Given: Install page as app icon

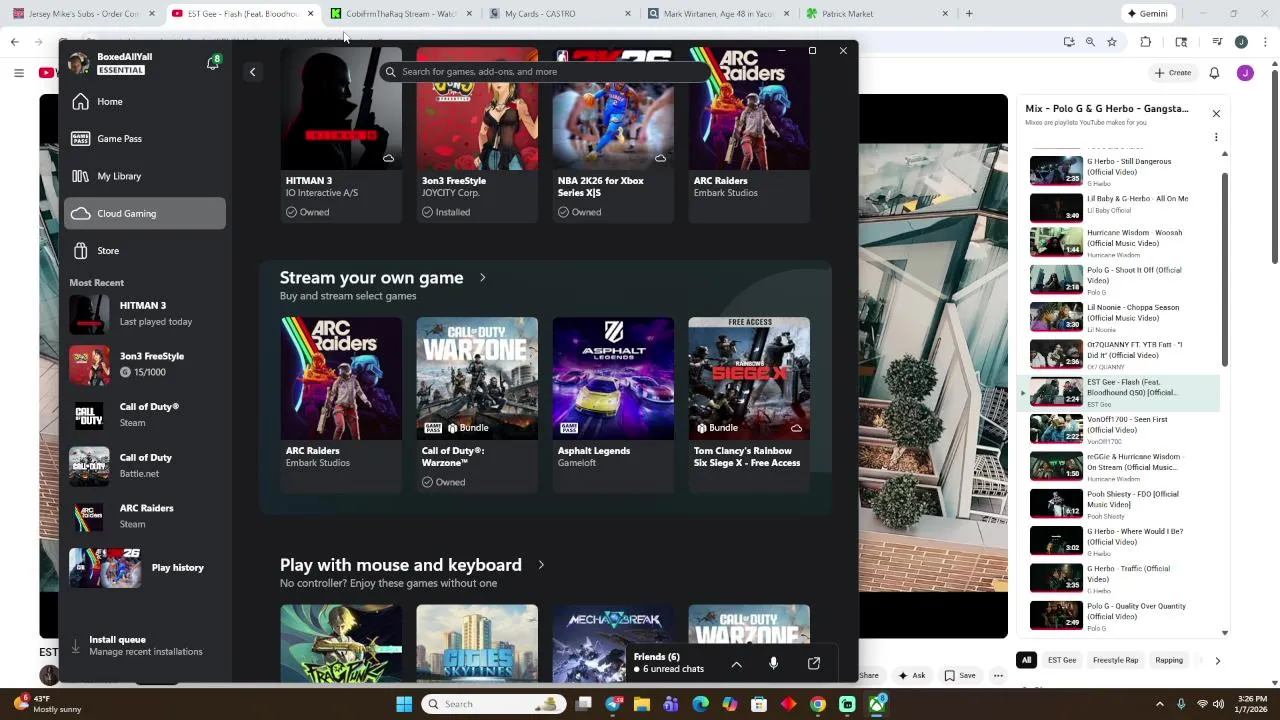Looking at the screenshot, I should (x=1069, y=42).
